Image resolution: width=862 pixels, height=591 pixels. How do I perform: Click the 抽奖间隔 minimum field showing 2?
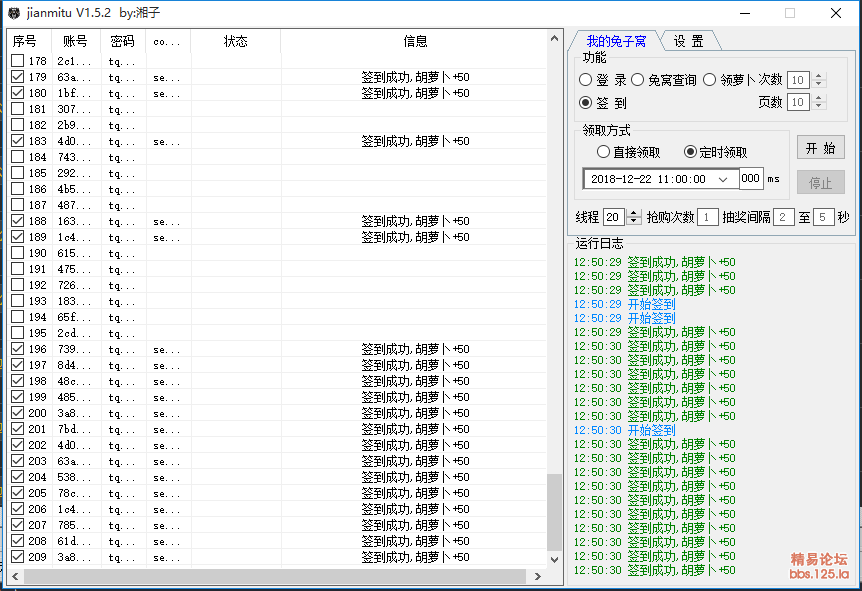tap(782, 217)
